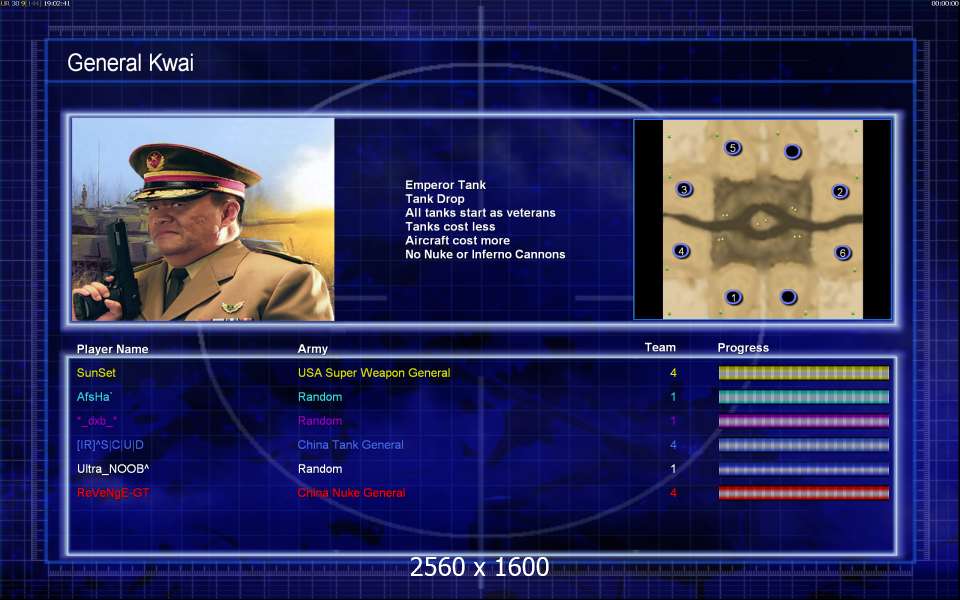Click player name SunSet
This screenshot has width=960, height=600.
pyautogui.click(x=96, y=373)
